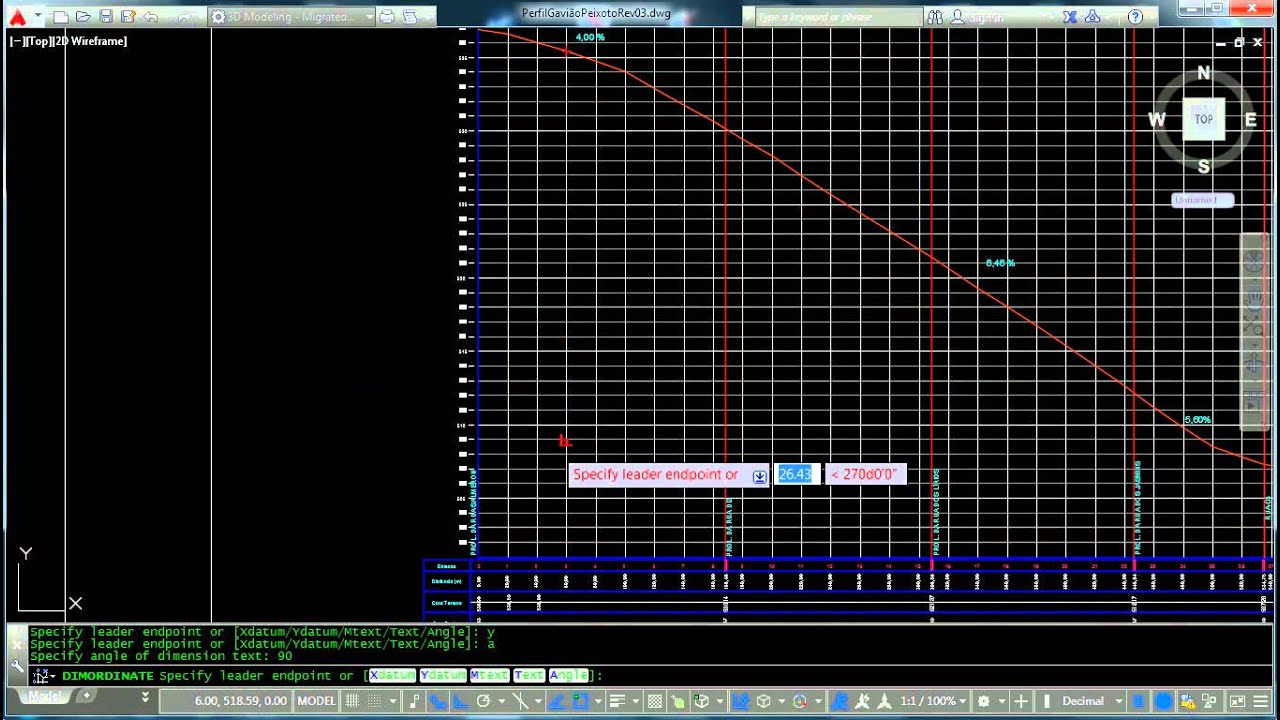Image resolution: width=1280 pixels, height=720 pixels.
Task: Open Autodesk Exchange Apps (X icon)
Action: [1069, 17]
